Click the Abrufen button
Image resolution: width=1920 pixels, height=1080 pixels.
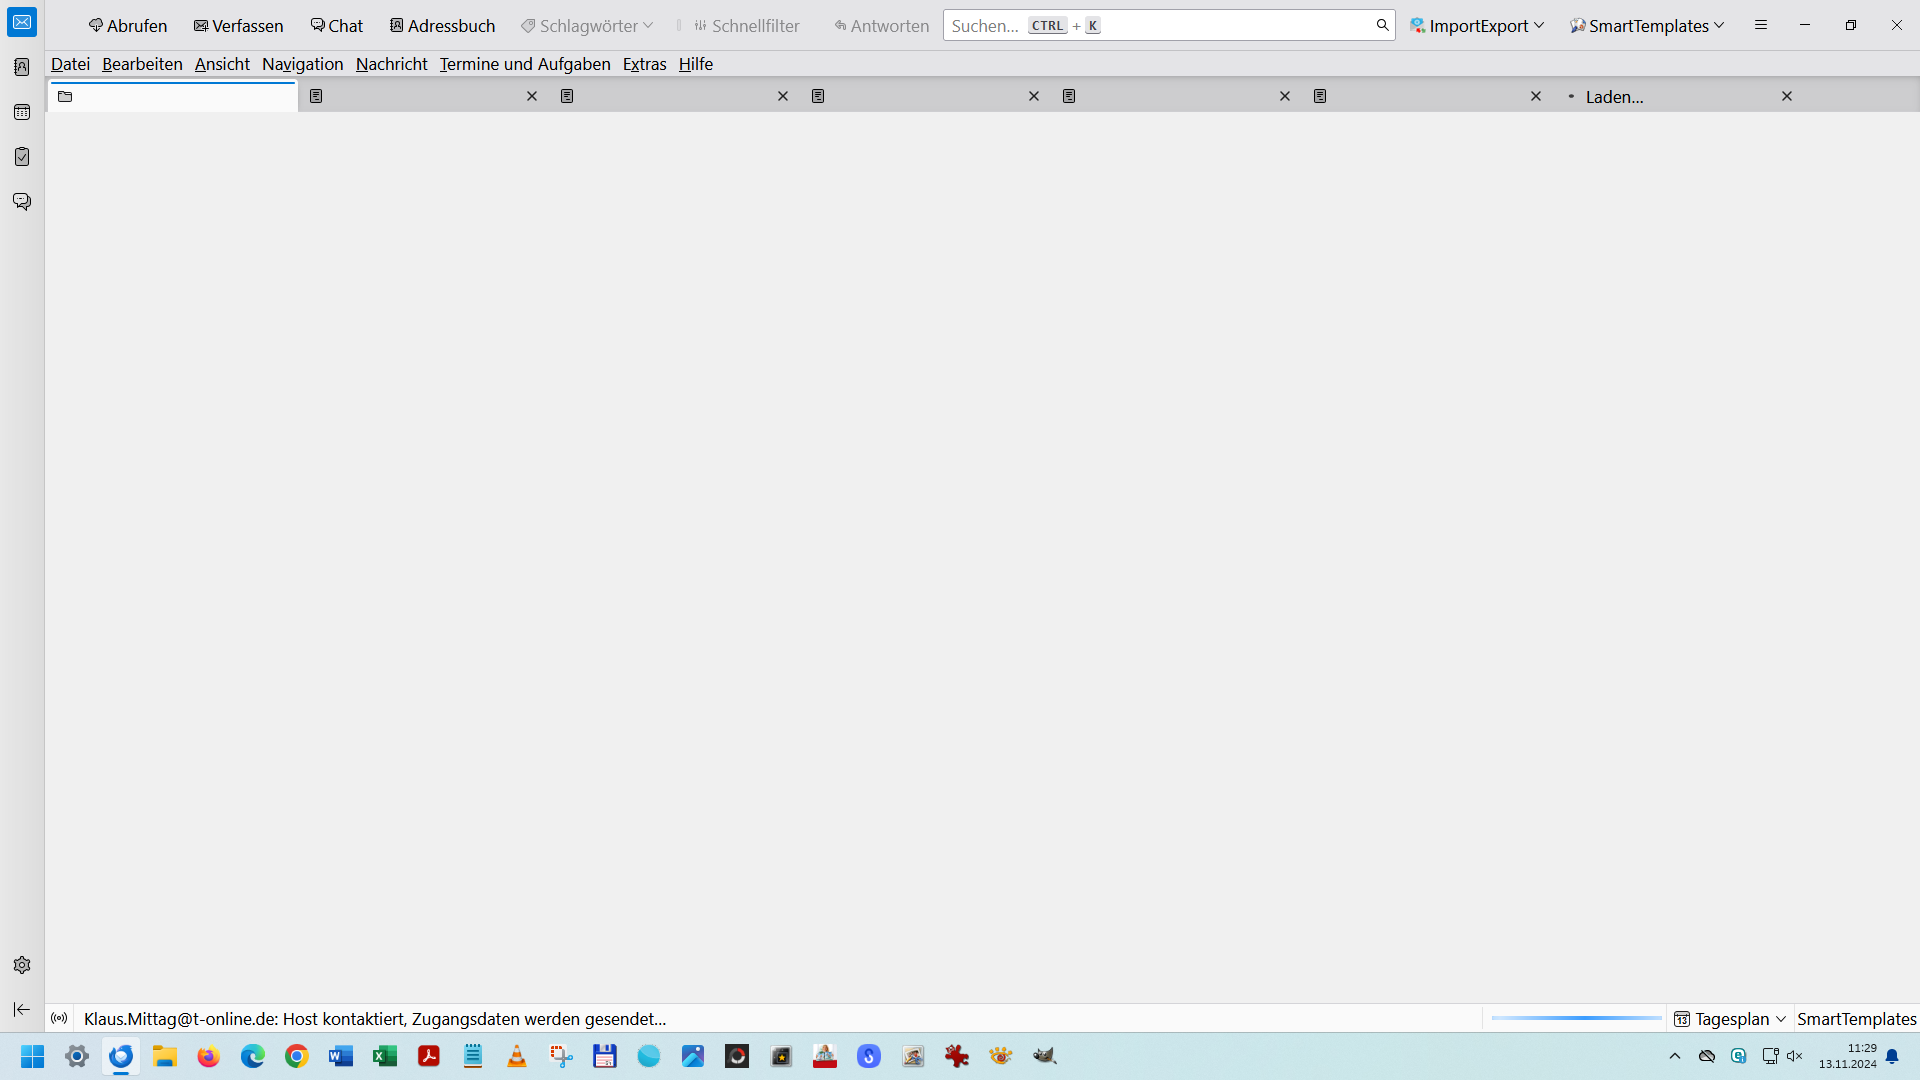(128, 26)
